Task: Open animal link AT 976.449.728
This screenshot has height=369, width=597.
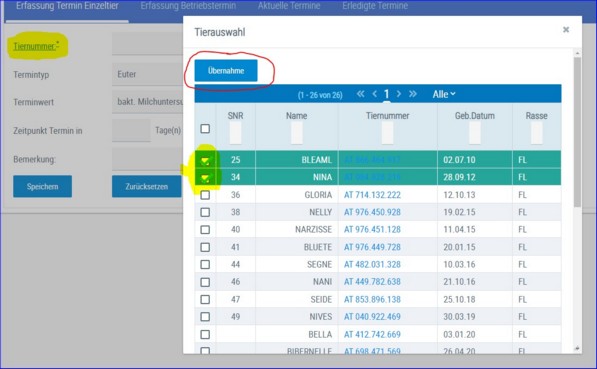Action: click(372, 247)
